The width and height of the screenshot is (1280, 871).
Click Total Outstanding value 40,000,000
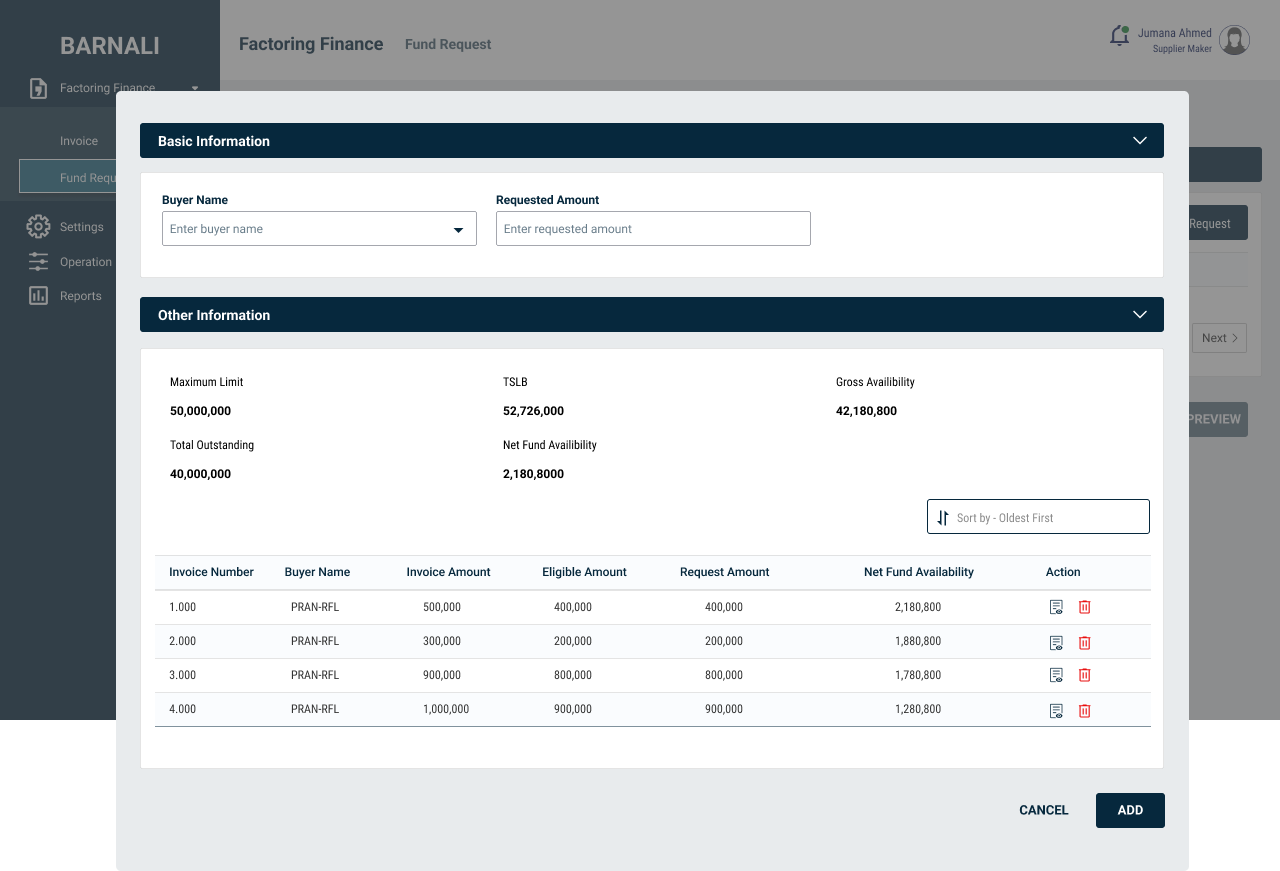(x=200, y=474)
